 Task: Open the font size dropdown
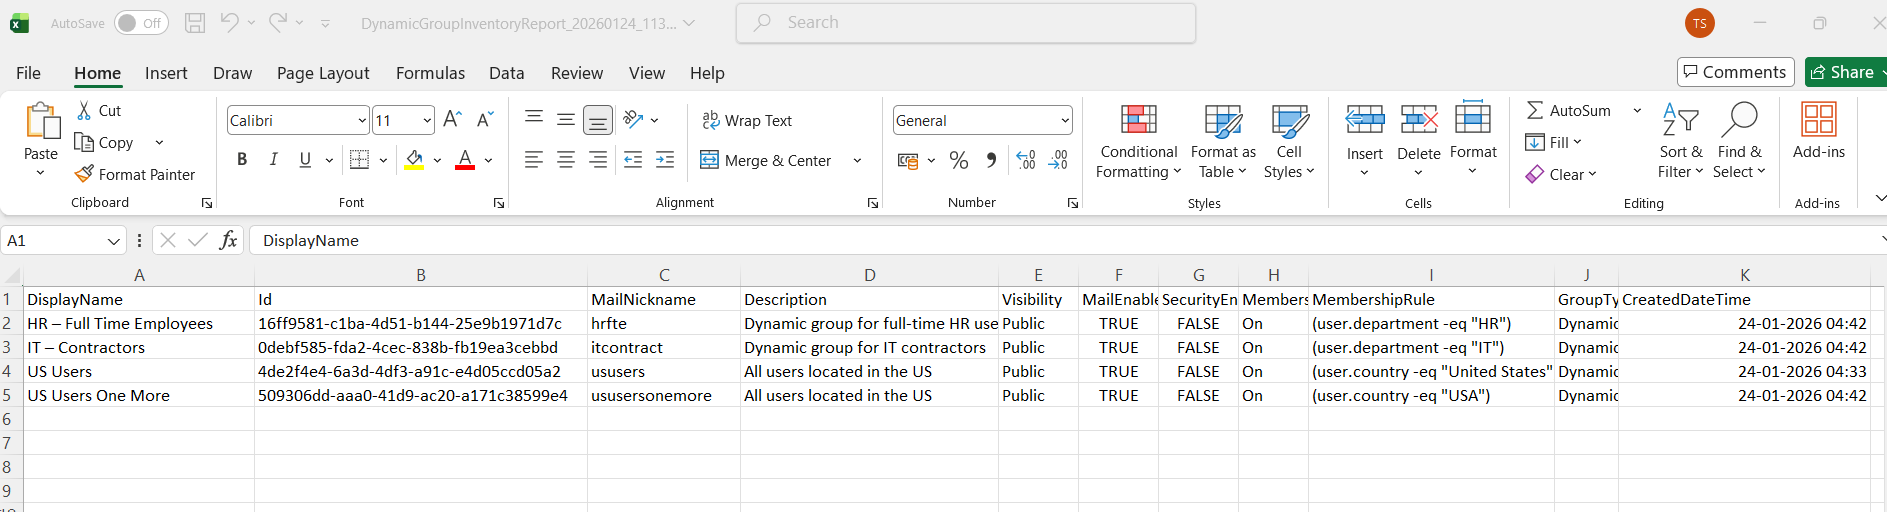click(427, 121)
